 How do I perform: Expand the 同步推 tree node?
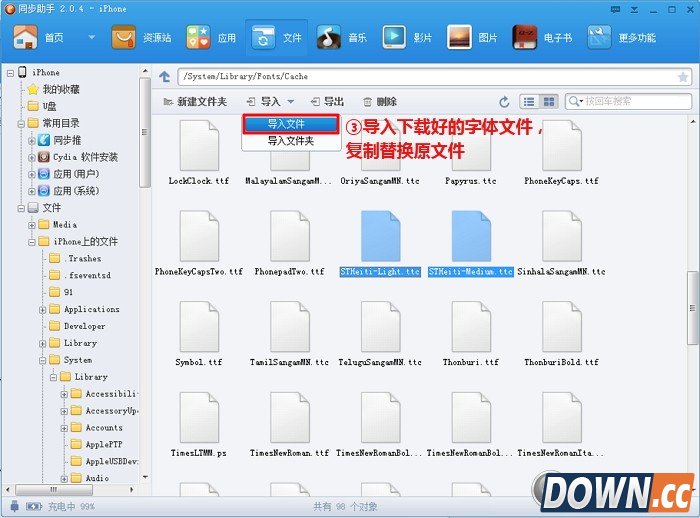pos(32,141)
